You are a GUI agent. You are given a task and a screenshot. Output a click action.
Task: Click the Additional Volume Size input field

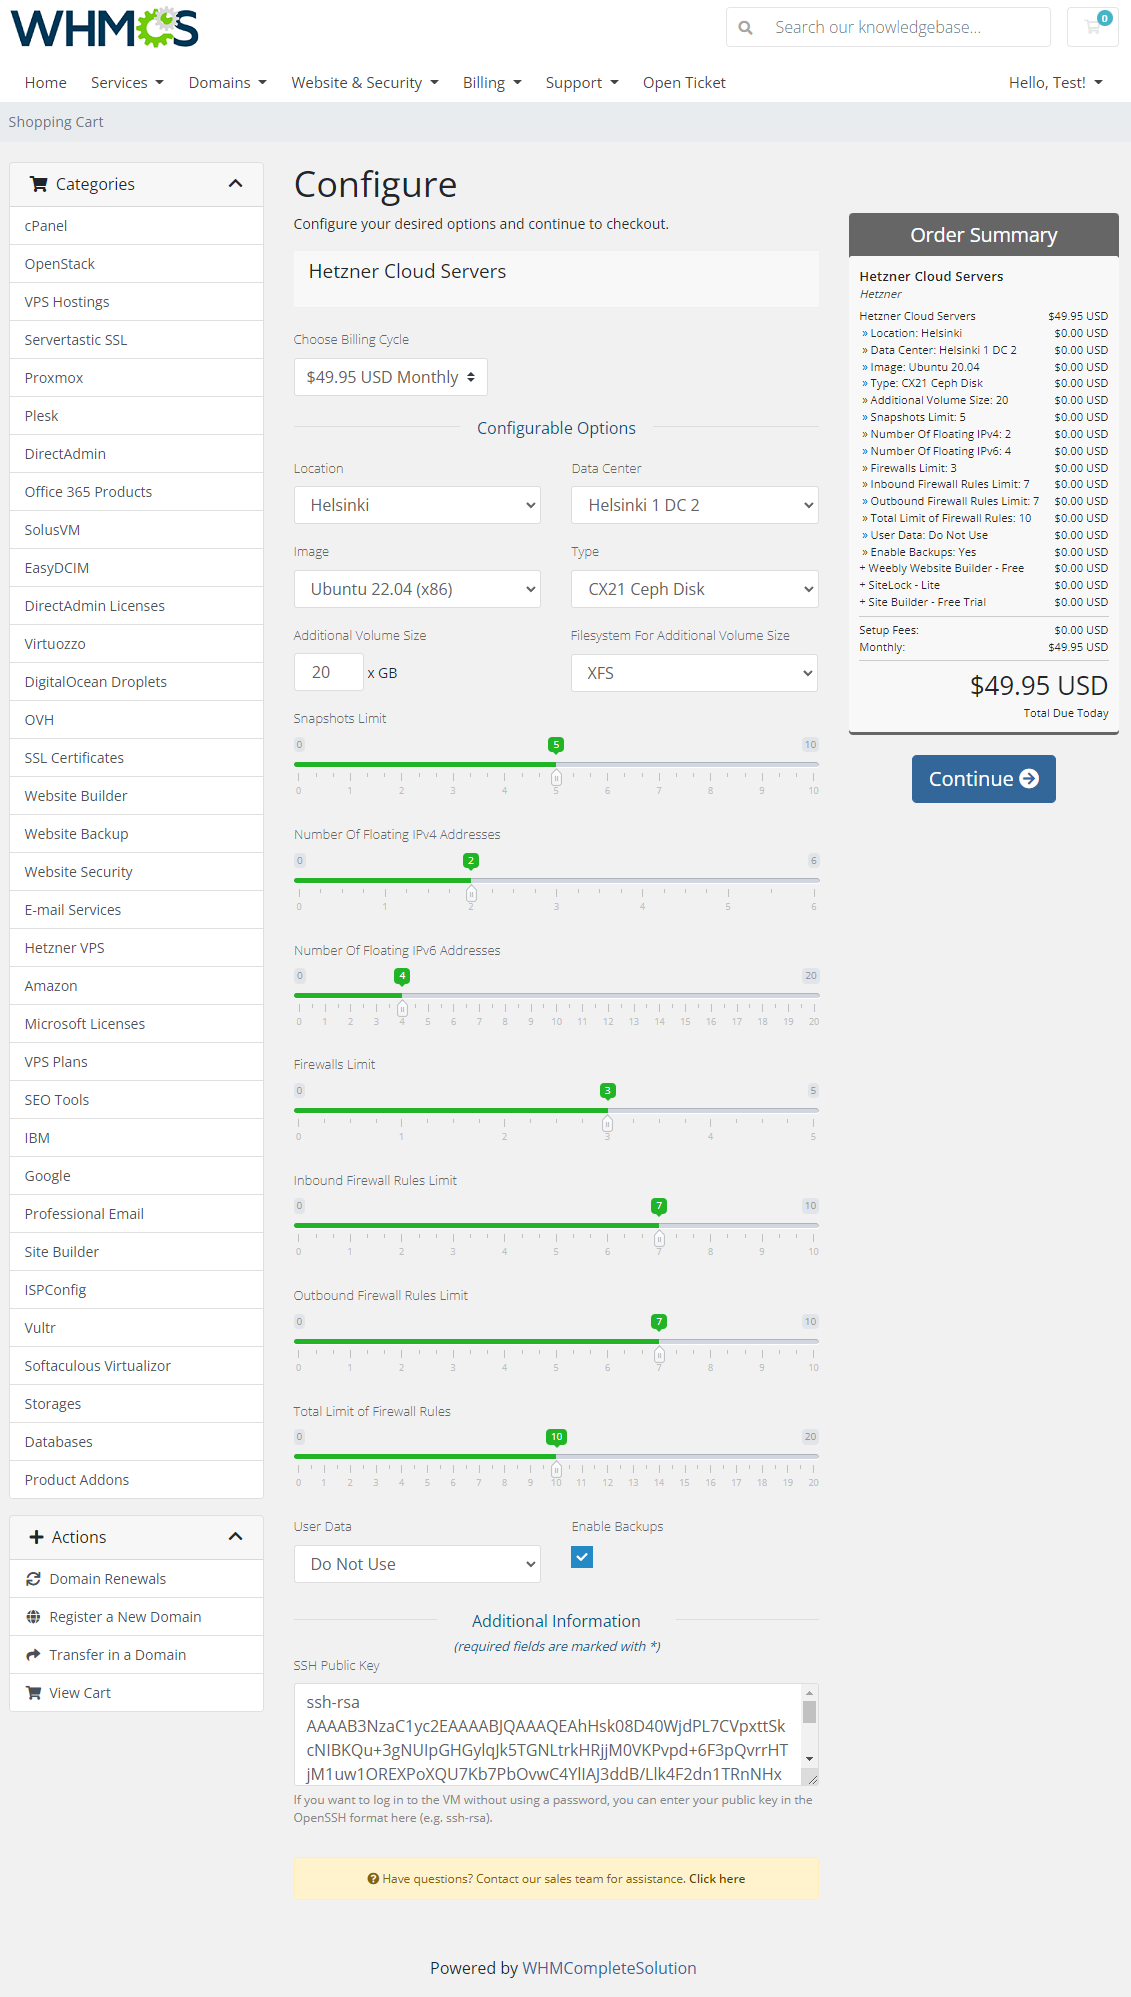point(328,672)
